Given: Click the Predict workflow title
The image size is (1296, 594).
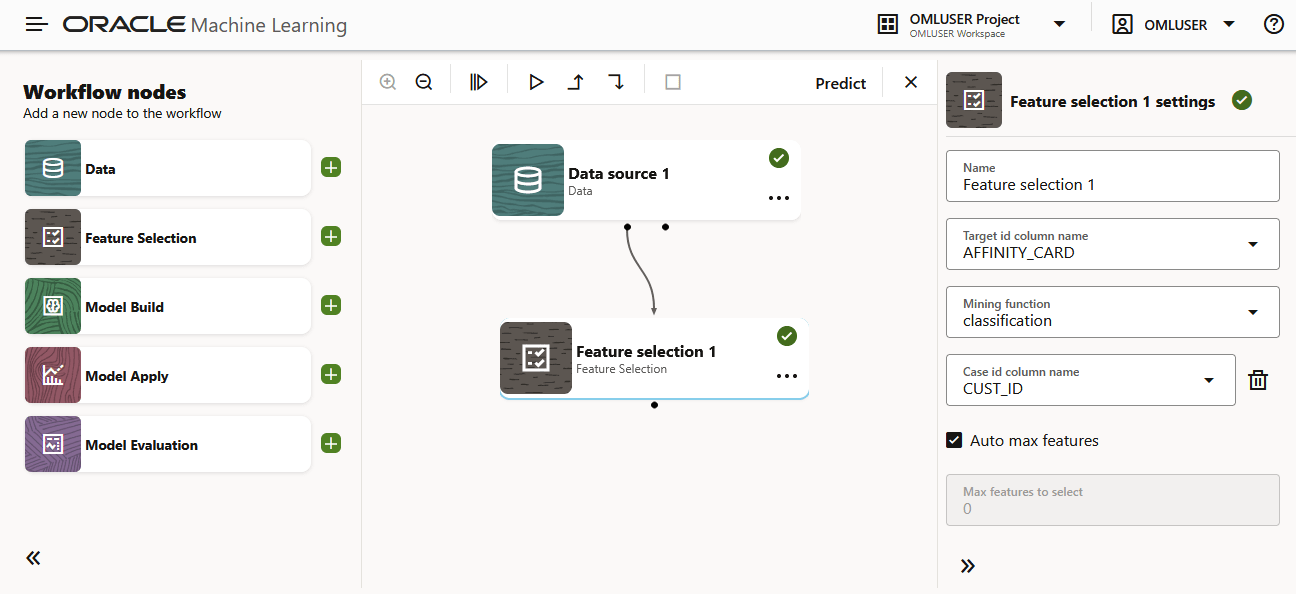Looking at the screenshot, I should point(841,83).
